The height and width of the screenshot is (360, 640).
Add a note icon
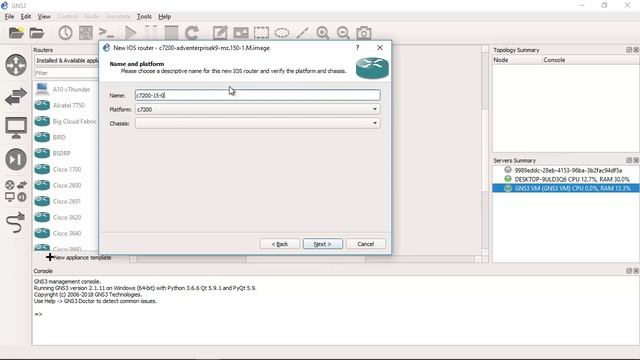pyautogui.click(x=220, y=33)
